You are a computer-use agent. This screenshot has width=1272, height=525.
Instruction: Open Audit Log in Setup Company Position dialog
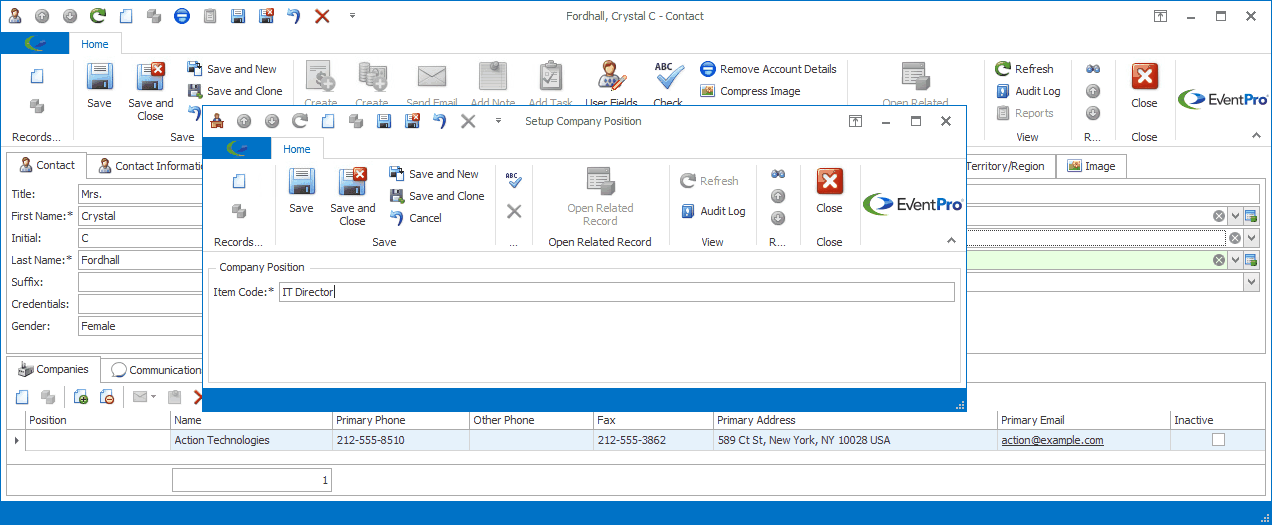pos(713,211)
